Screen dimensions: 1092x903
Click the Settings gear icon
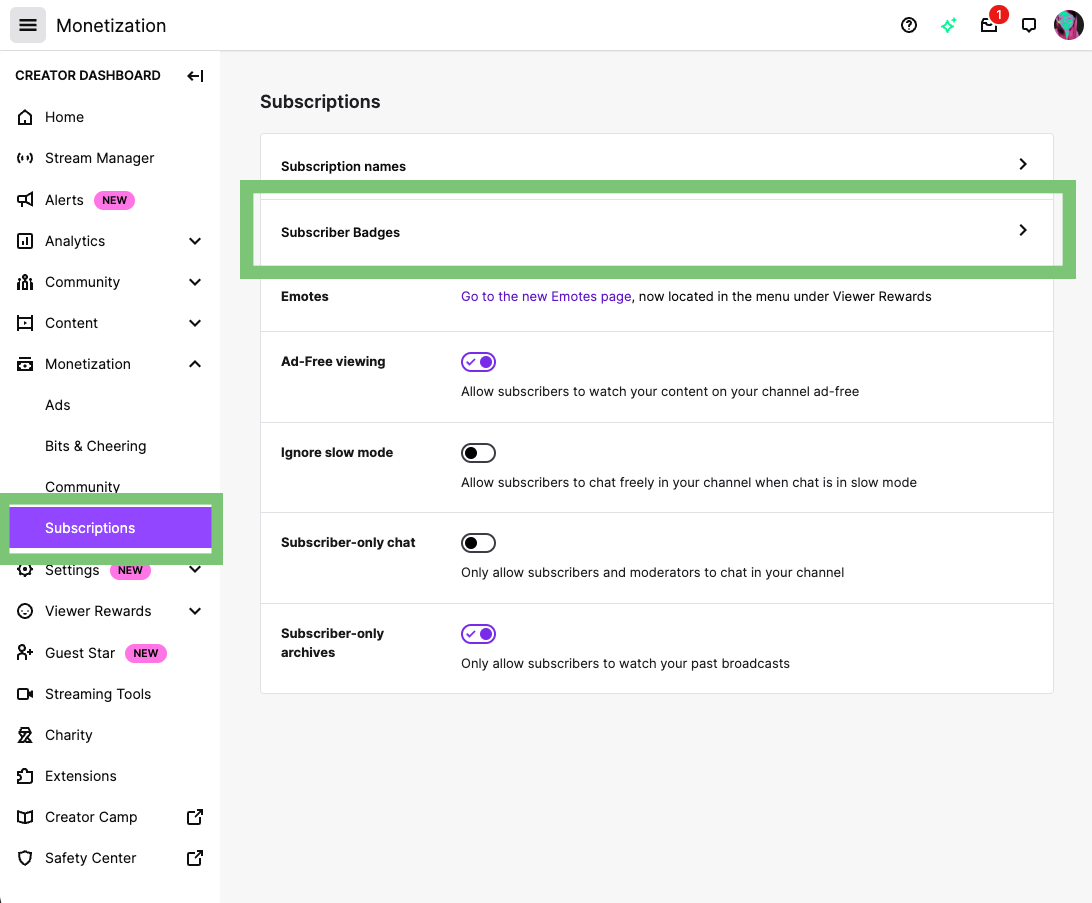tap(25, 570)
